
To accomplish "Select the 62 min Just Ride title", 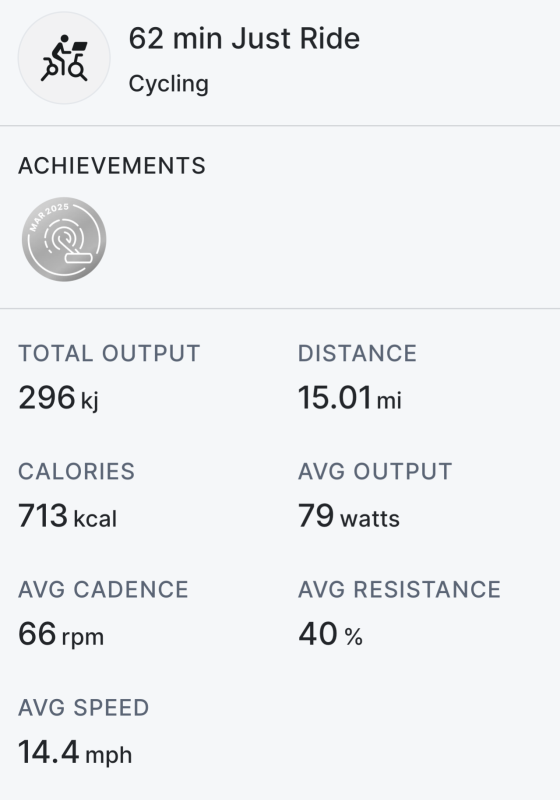I will (x=244, y=39).
